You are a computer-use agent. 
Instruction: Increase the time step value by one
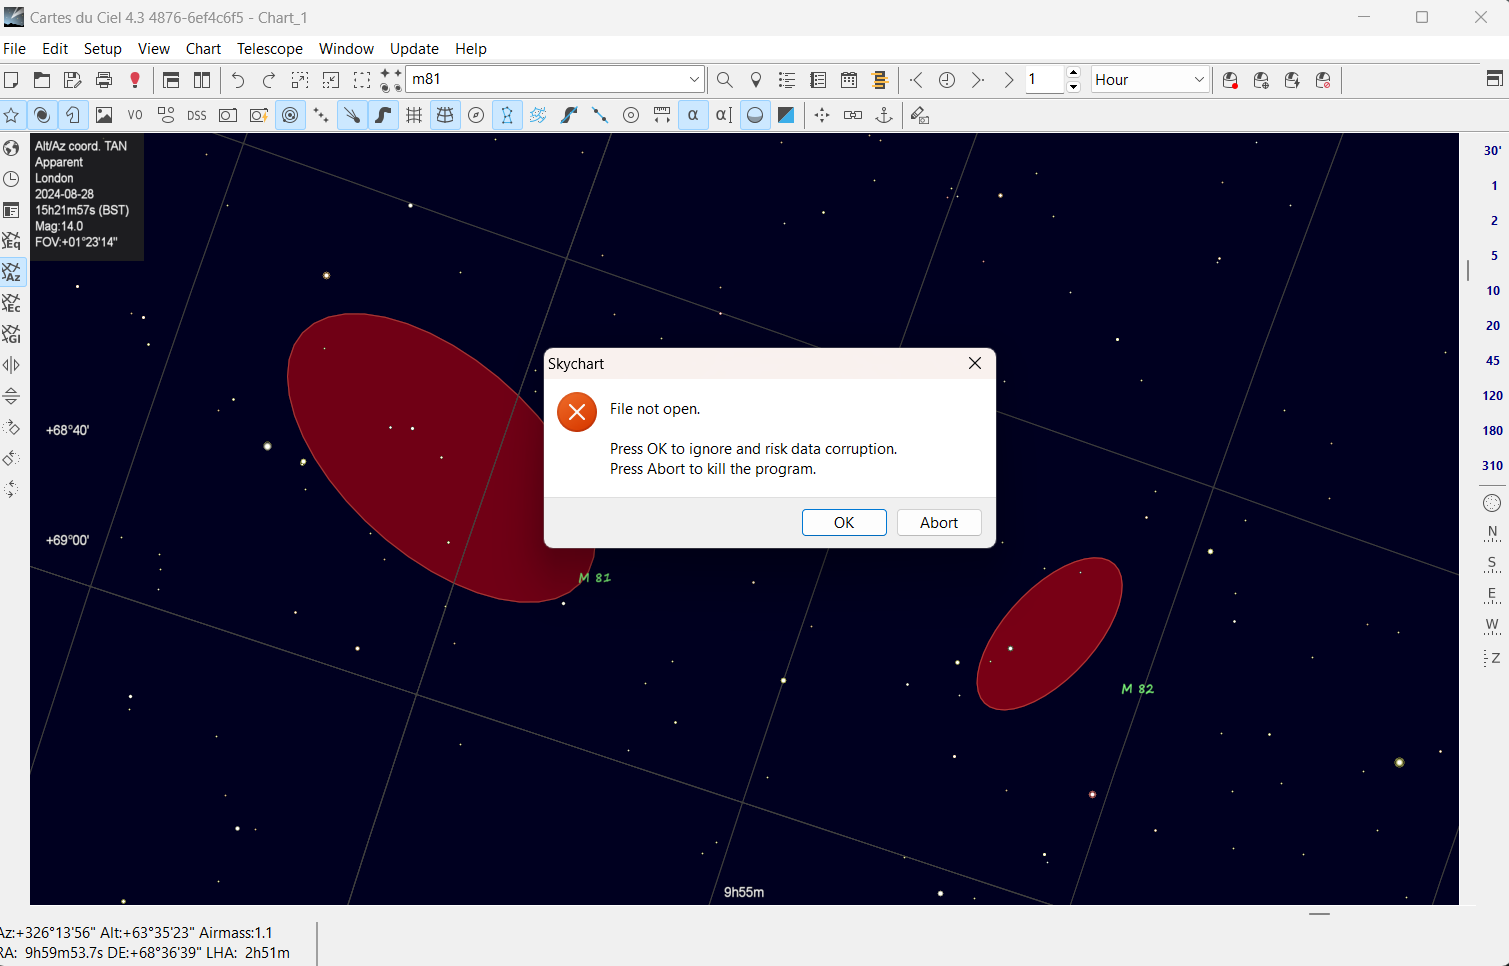coord(1073,73)
